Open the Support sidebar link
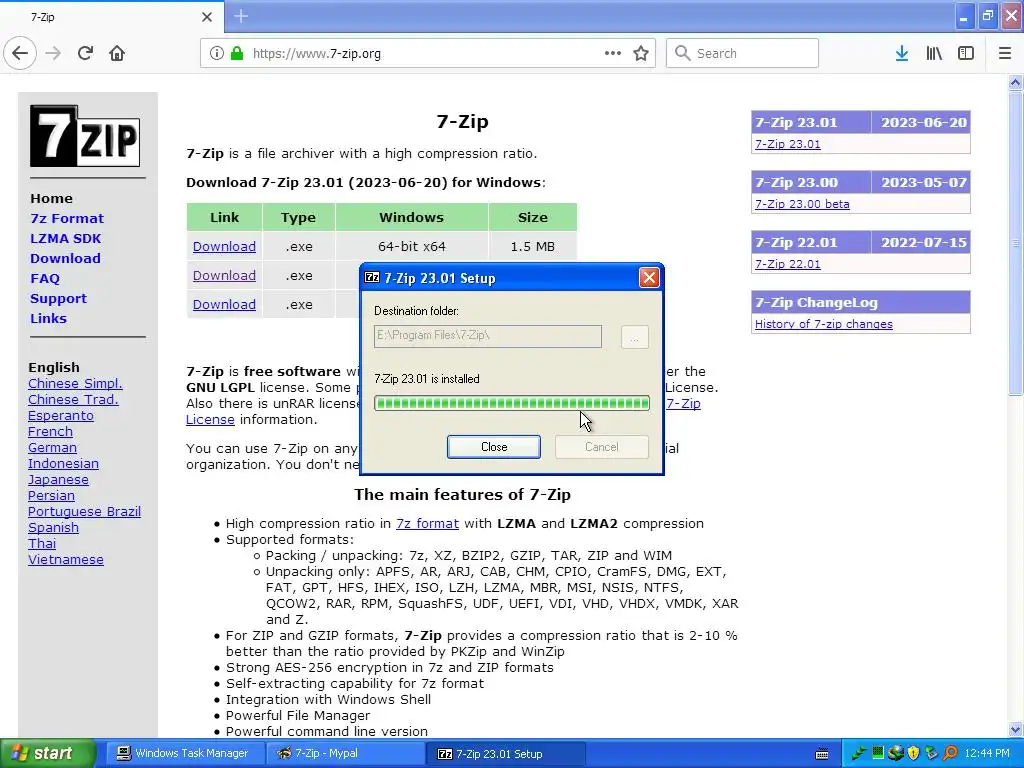 (58, 298)
